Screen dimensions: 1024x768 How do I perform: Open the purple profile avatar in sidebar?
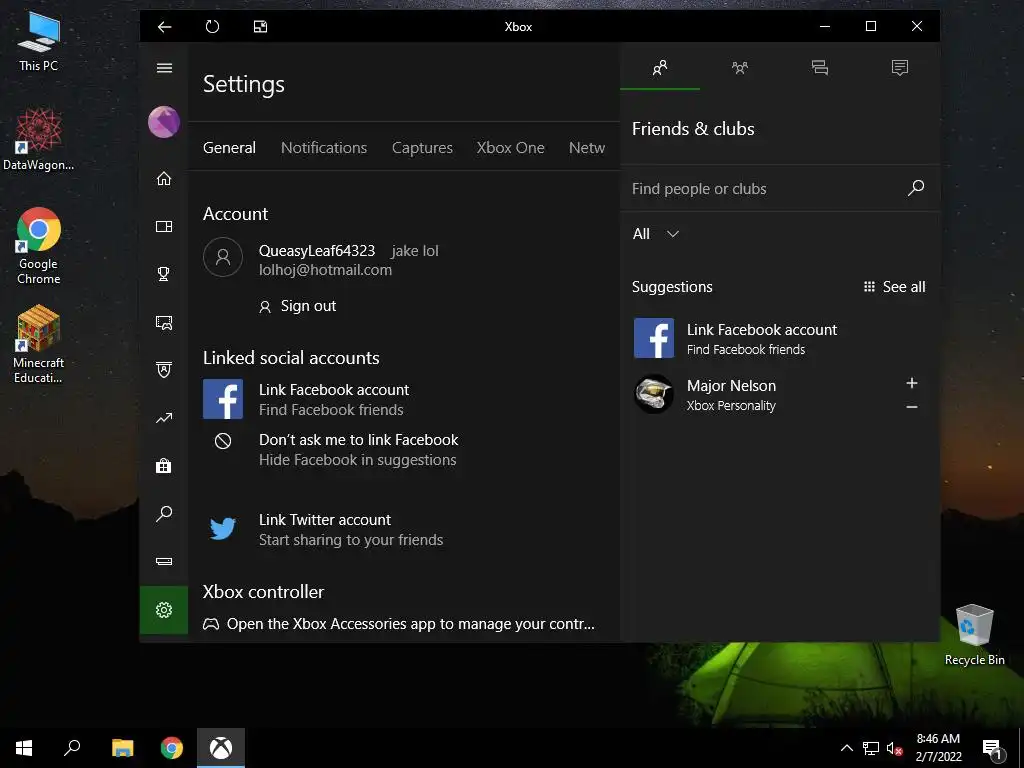[164, 121]
